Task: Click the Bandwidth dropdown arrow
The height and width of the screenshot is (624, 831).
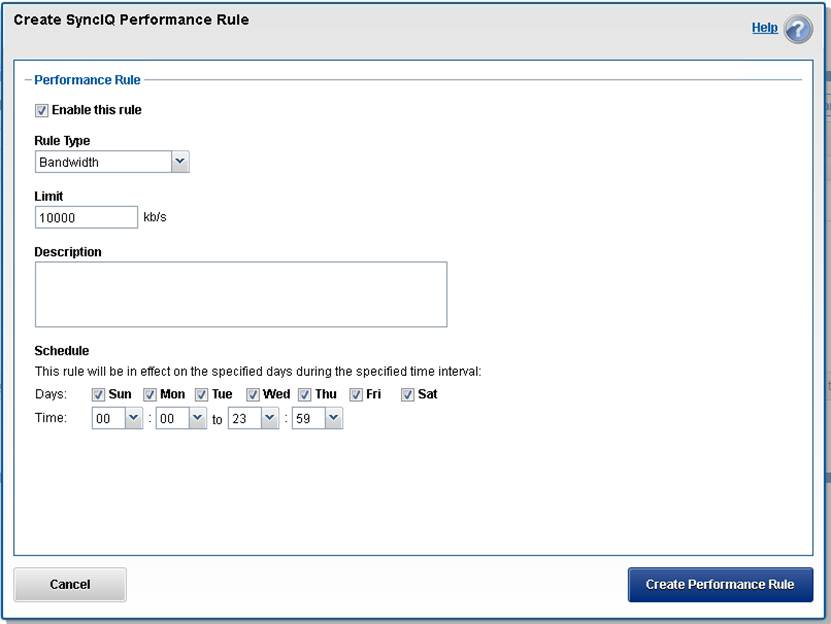Action: [x=180, y=162]
